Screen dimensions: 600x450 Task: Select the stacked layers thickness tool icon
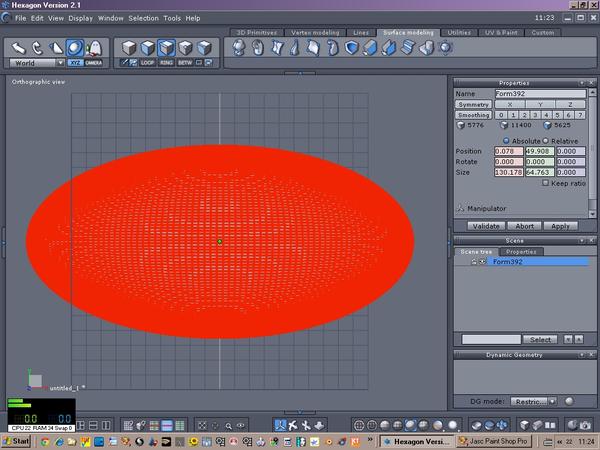[x=408, y=48]
